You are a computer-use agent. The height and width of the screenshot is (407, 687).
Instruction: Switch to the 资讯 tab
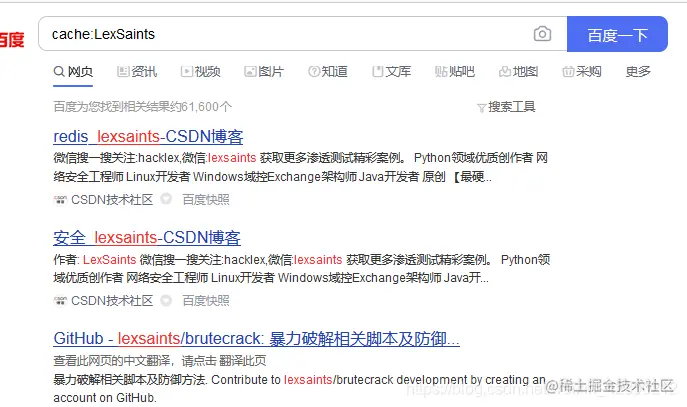(137, 71)
